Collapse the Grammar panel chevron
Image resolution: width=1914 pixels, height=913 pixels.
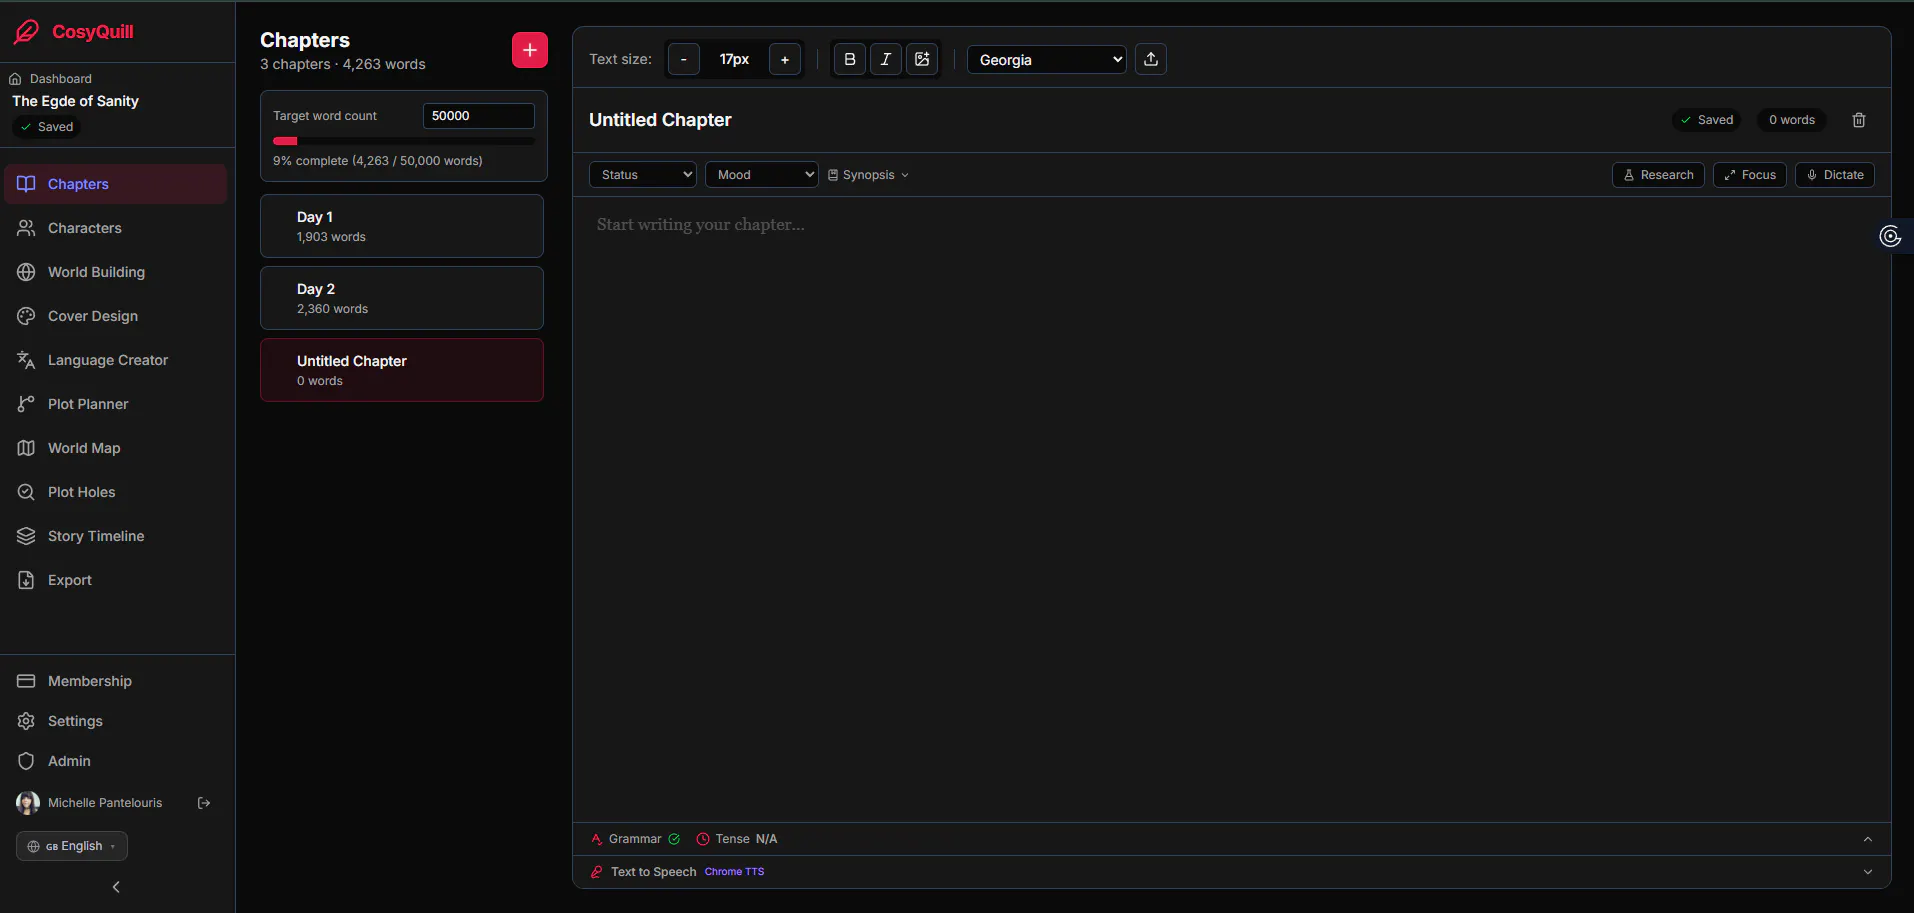[x=1868, y=839]
